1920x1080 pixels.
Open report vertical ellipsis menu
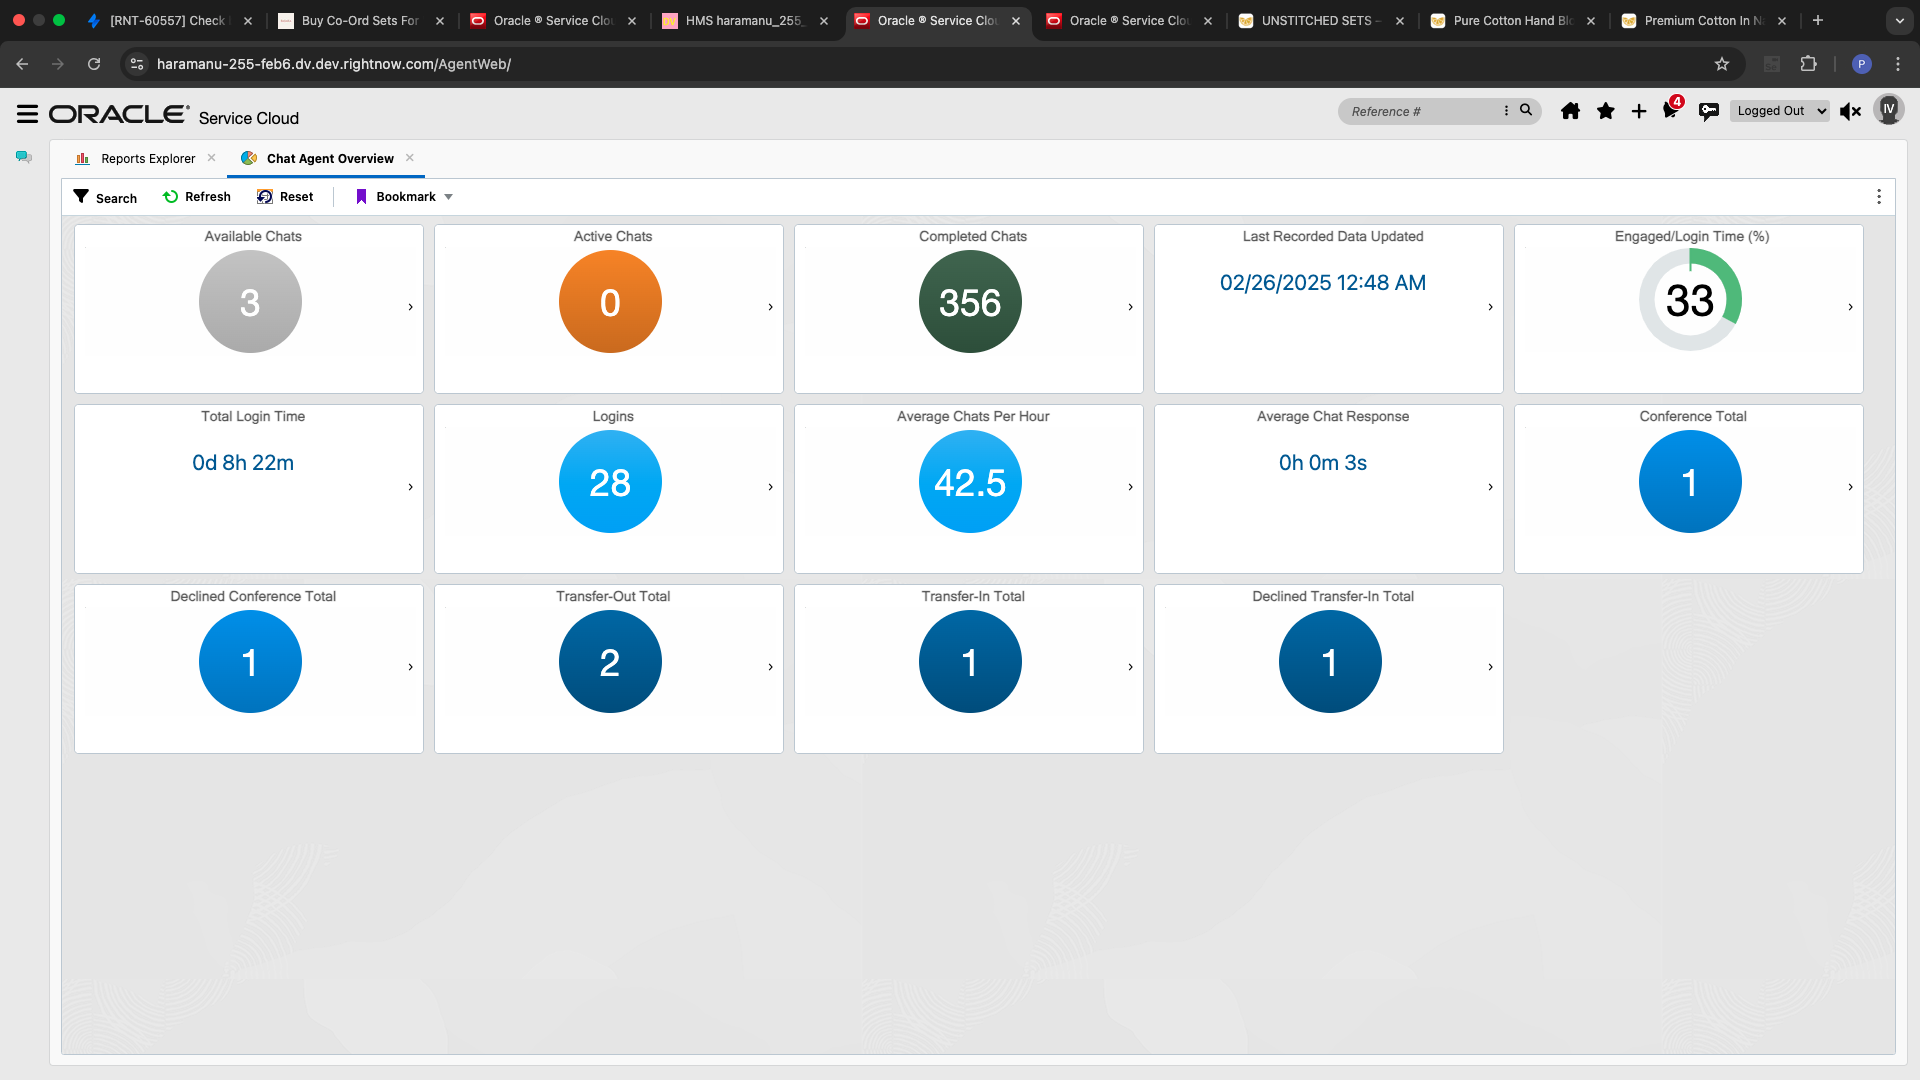(1878, 197)
